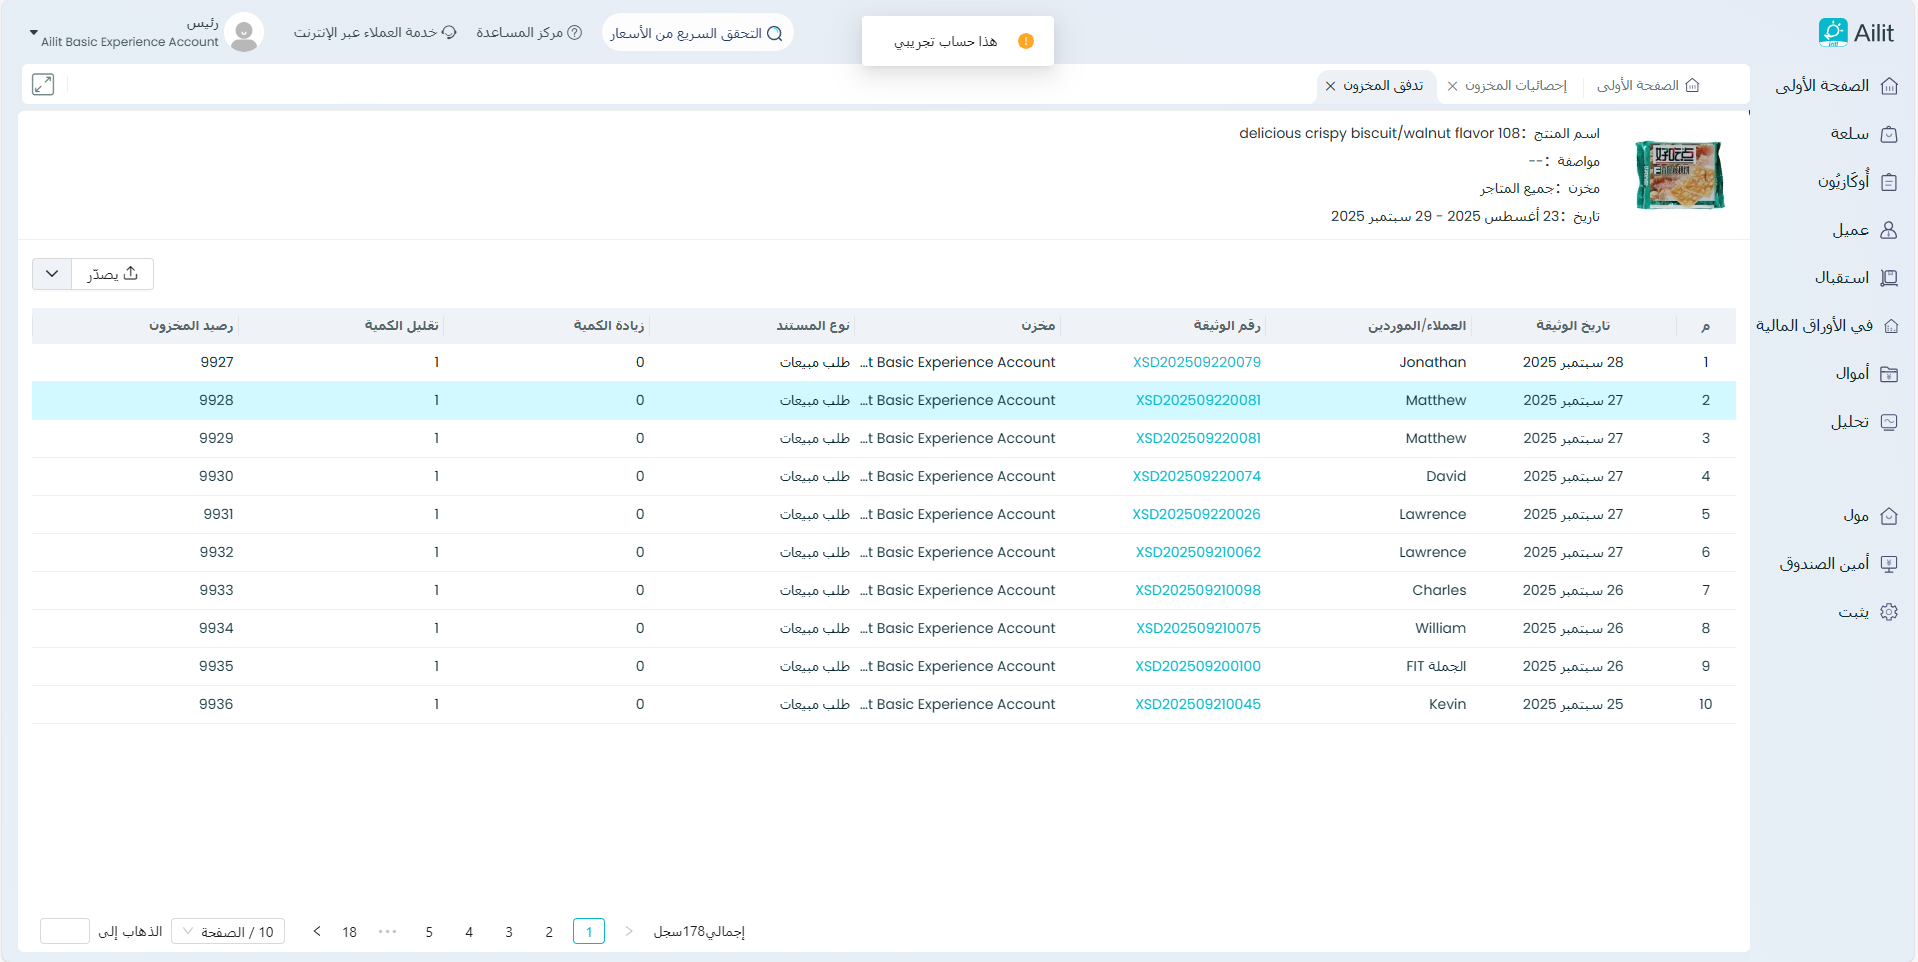Open the أمين الصندوق cashier sidebar icon

click(1888, 564)
